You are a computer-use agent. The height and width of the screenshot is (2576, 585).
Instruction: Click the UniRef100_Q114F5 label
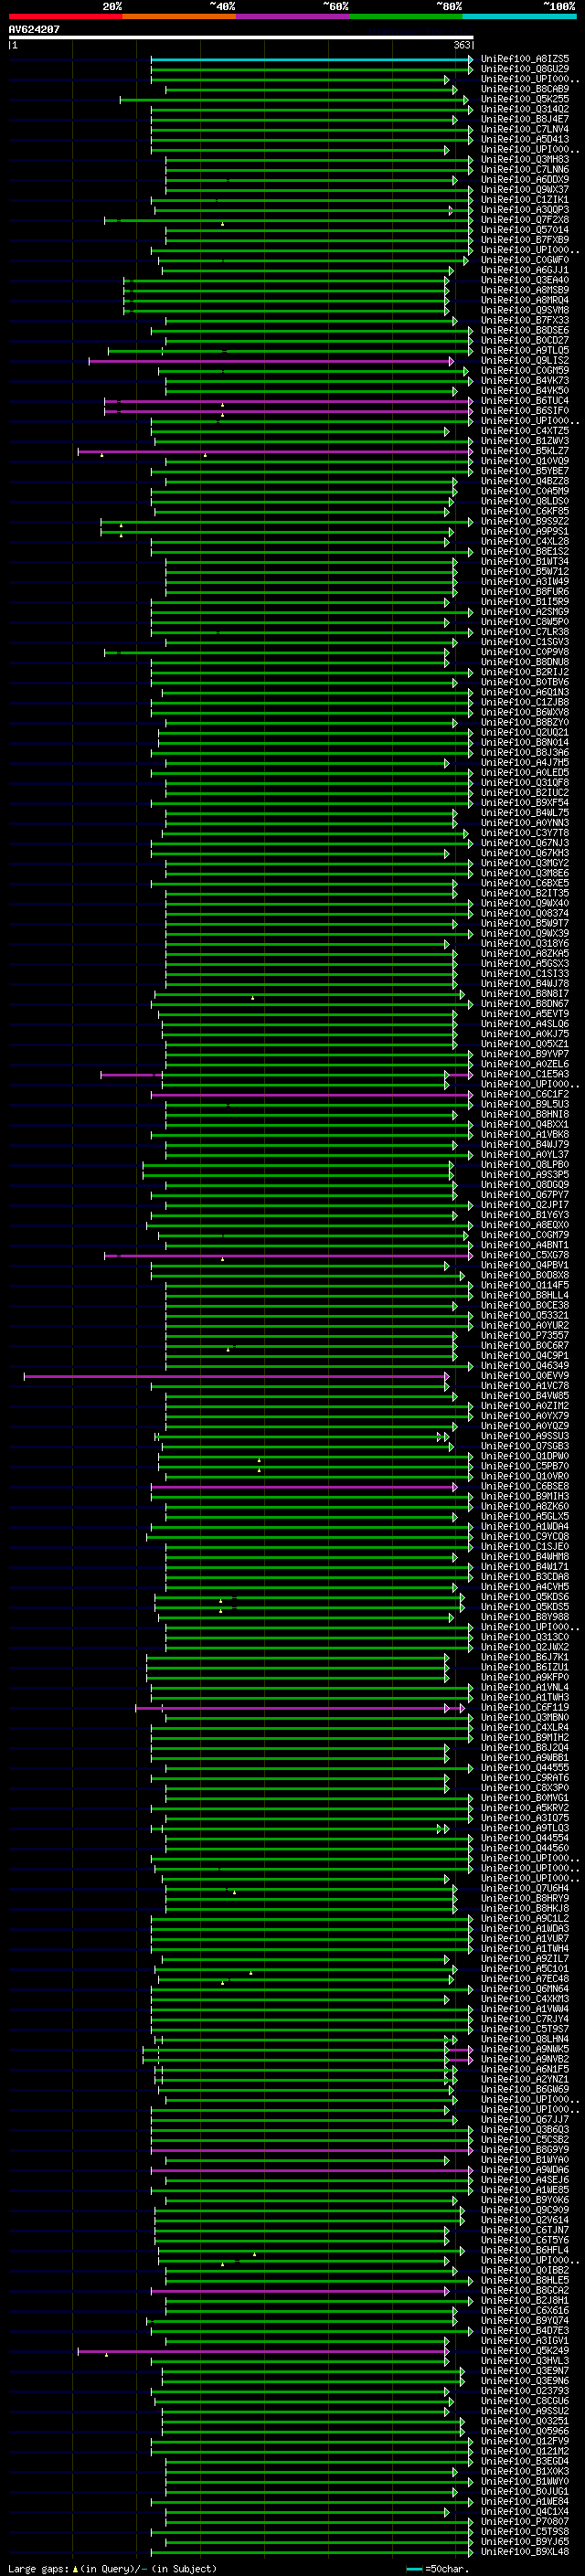click(525, 1285)
